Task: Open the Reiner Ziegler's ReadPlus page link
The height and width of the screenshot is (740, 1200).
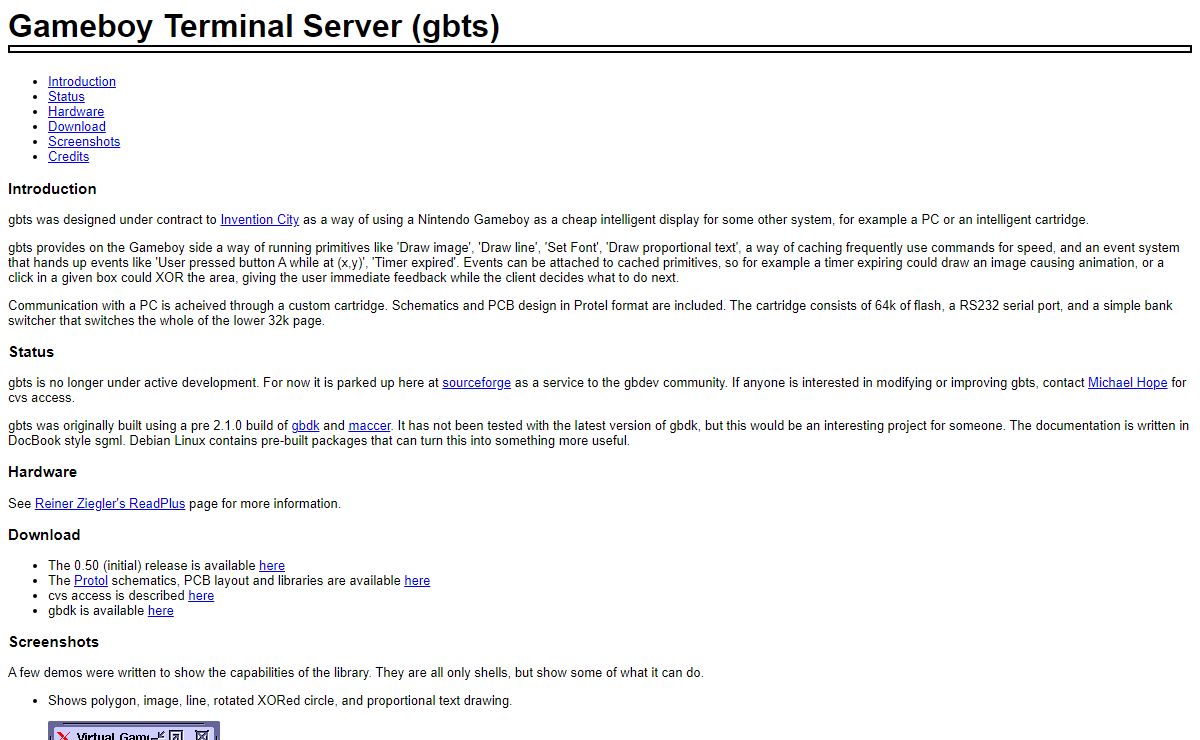Action: tap(110, 504)
